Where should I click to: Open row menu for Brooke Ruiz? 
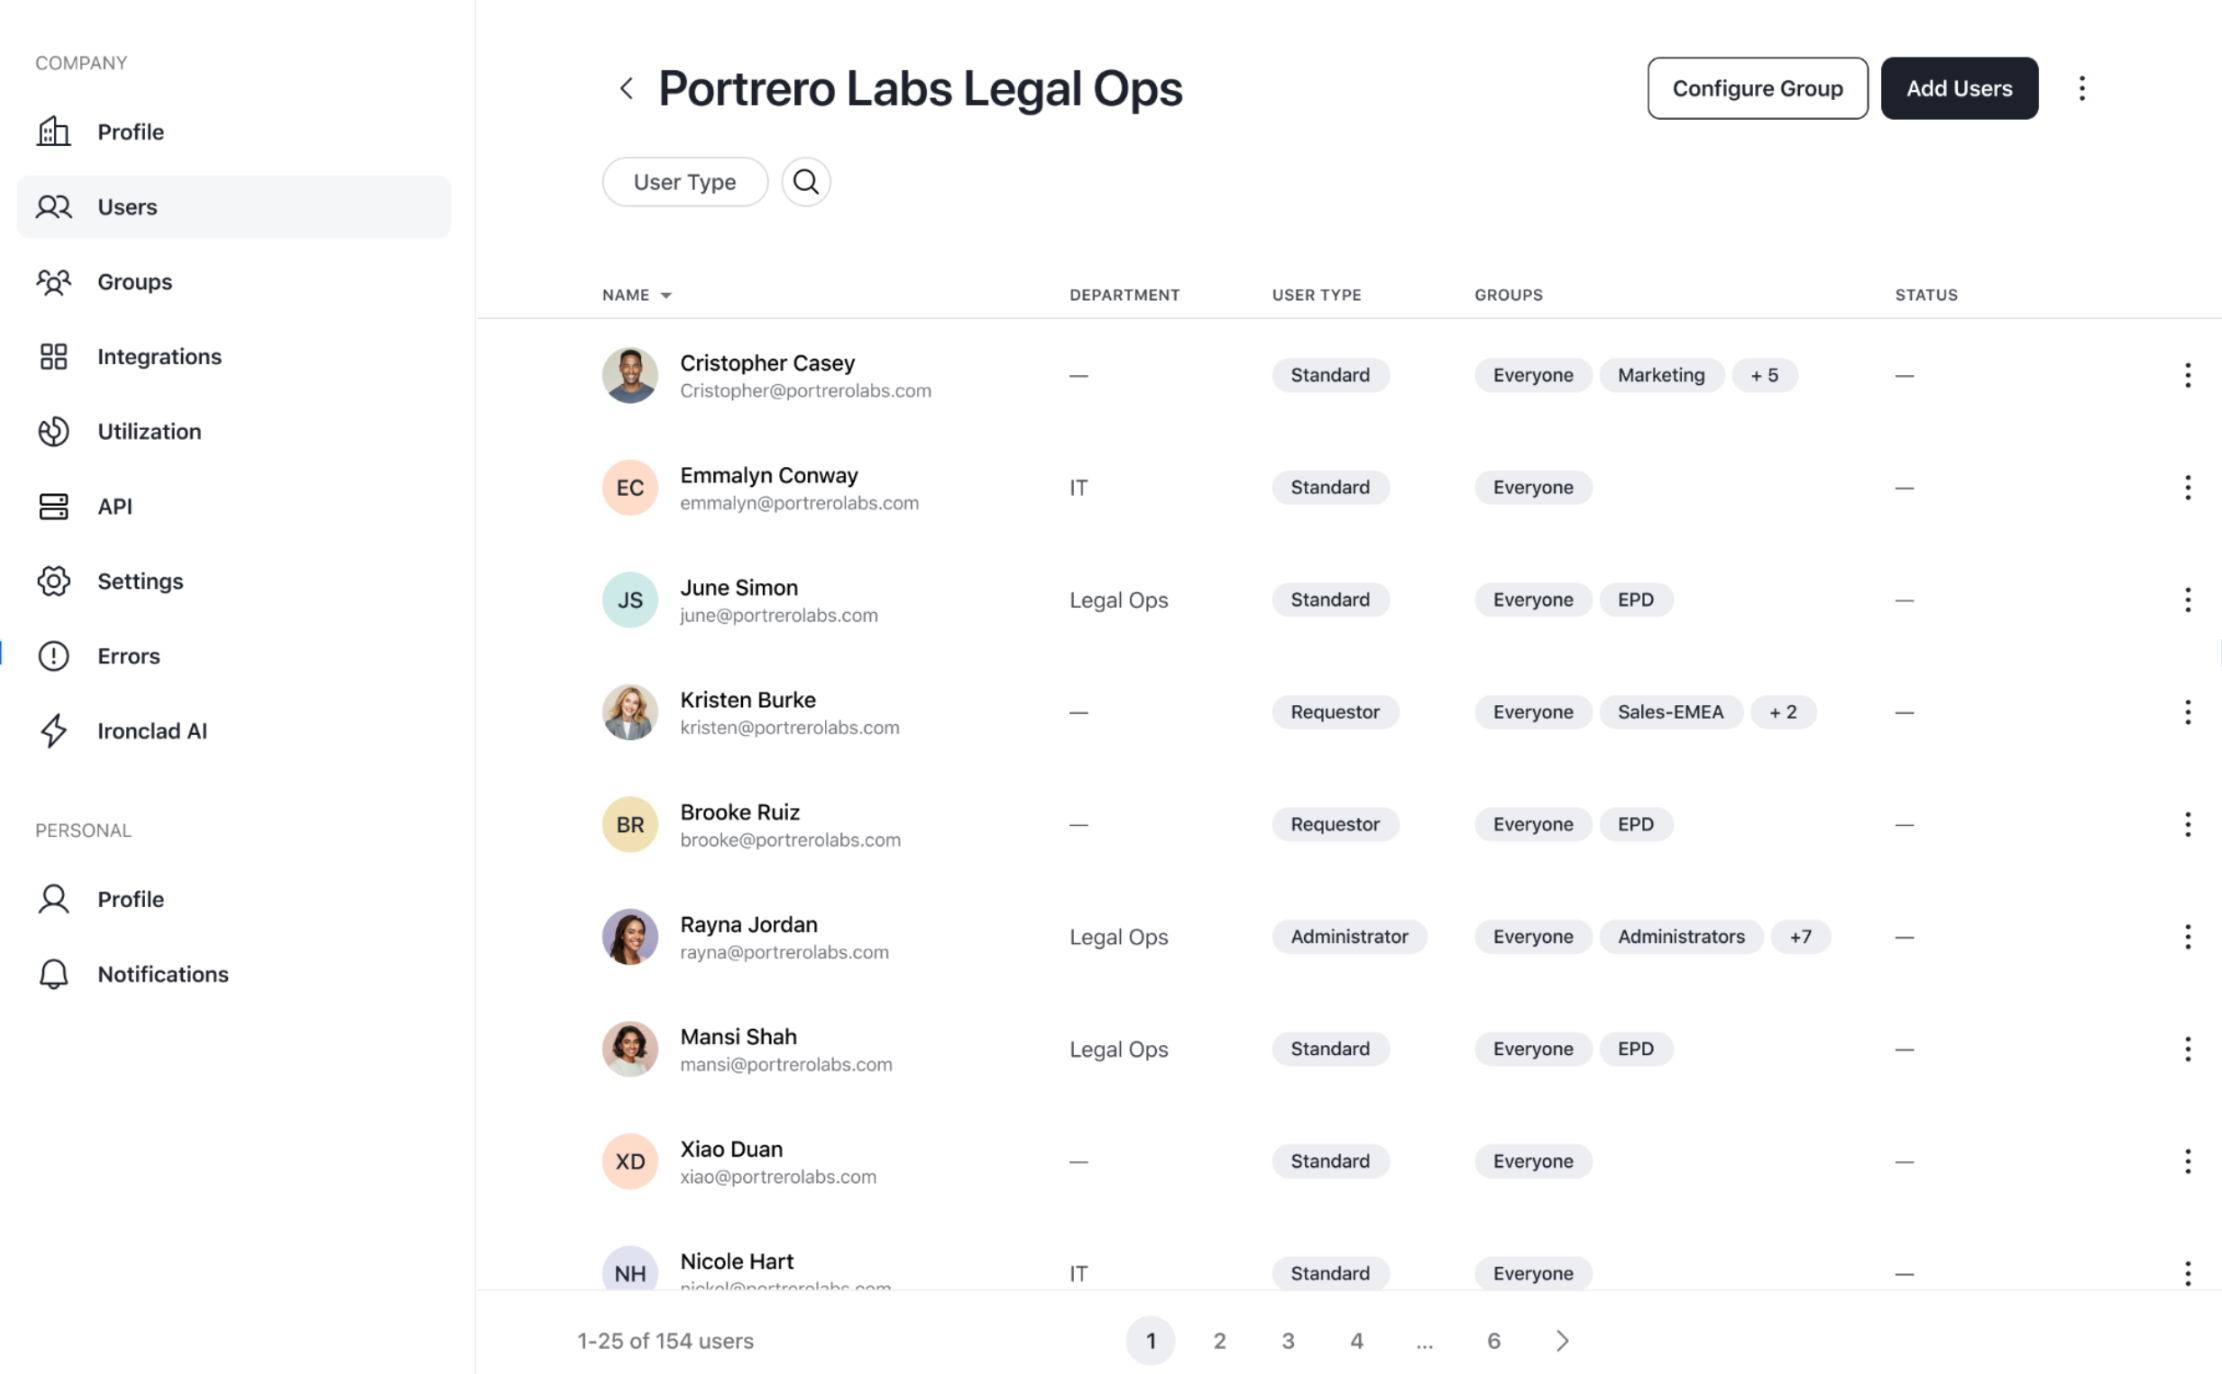(x=2188, y=824)
